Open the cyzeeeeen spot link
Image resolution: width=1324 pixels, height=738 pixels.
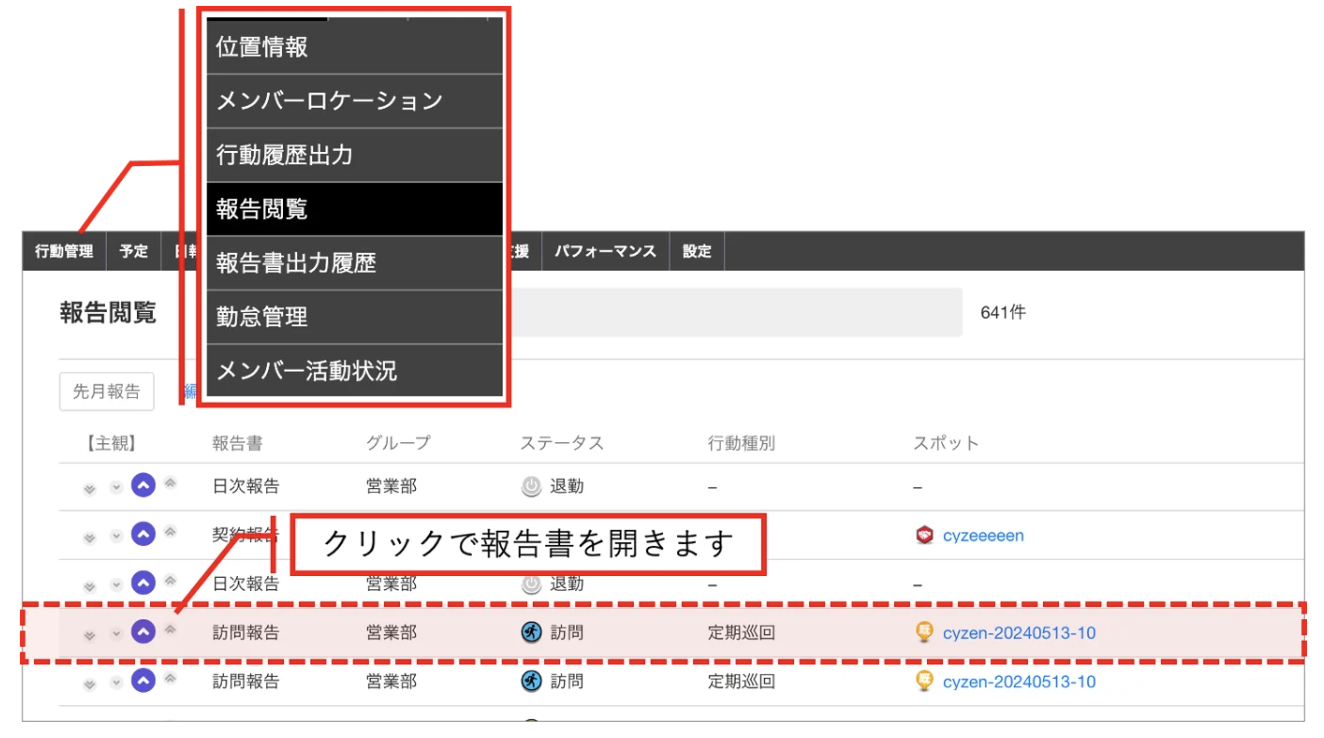[x=983, y=535]
